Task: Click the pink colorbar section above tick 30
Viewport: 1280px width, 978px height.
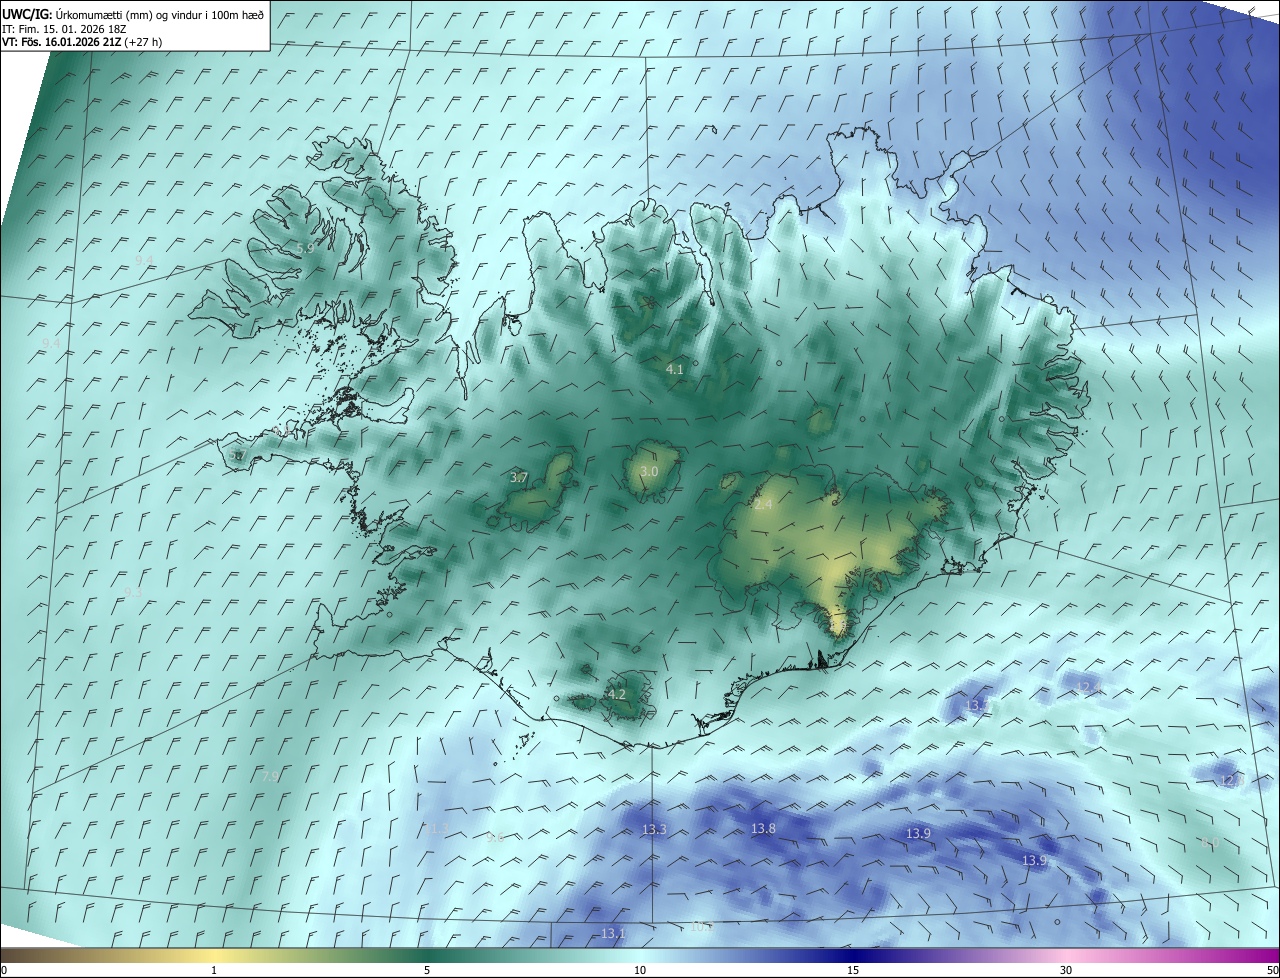Action: pyautogui.click(x=1066, y=955)
